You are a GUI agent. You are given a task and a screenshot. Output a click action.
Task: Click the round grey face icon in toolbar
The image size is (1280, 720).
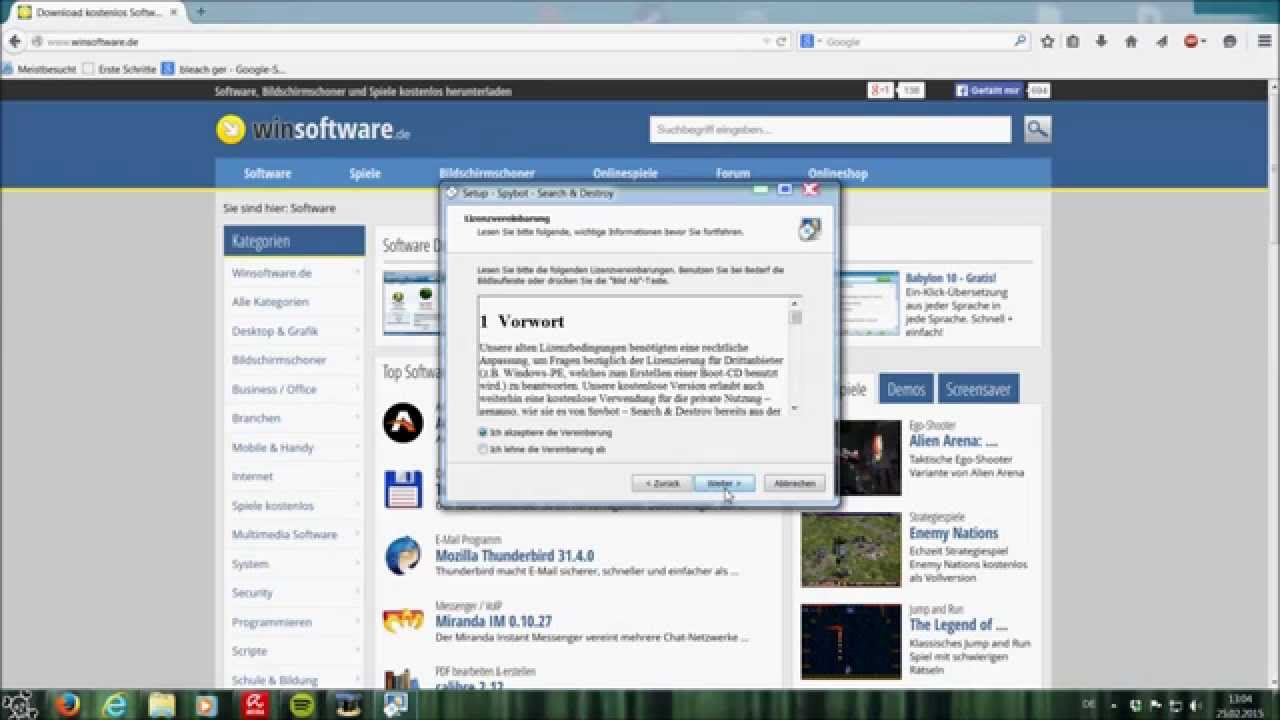1230,42
